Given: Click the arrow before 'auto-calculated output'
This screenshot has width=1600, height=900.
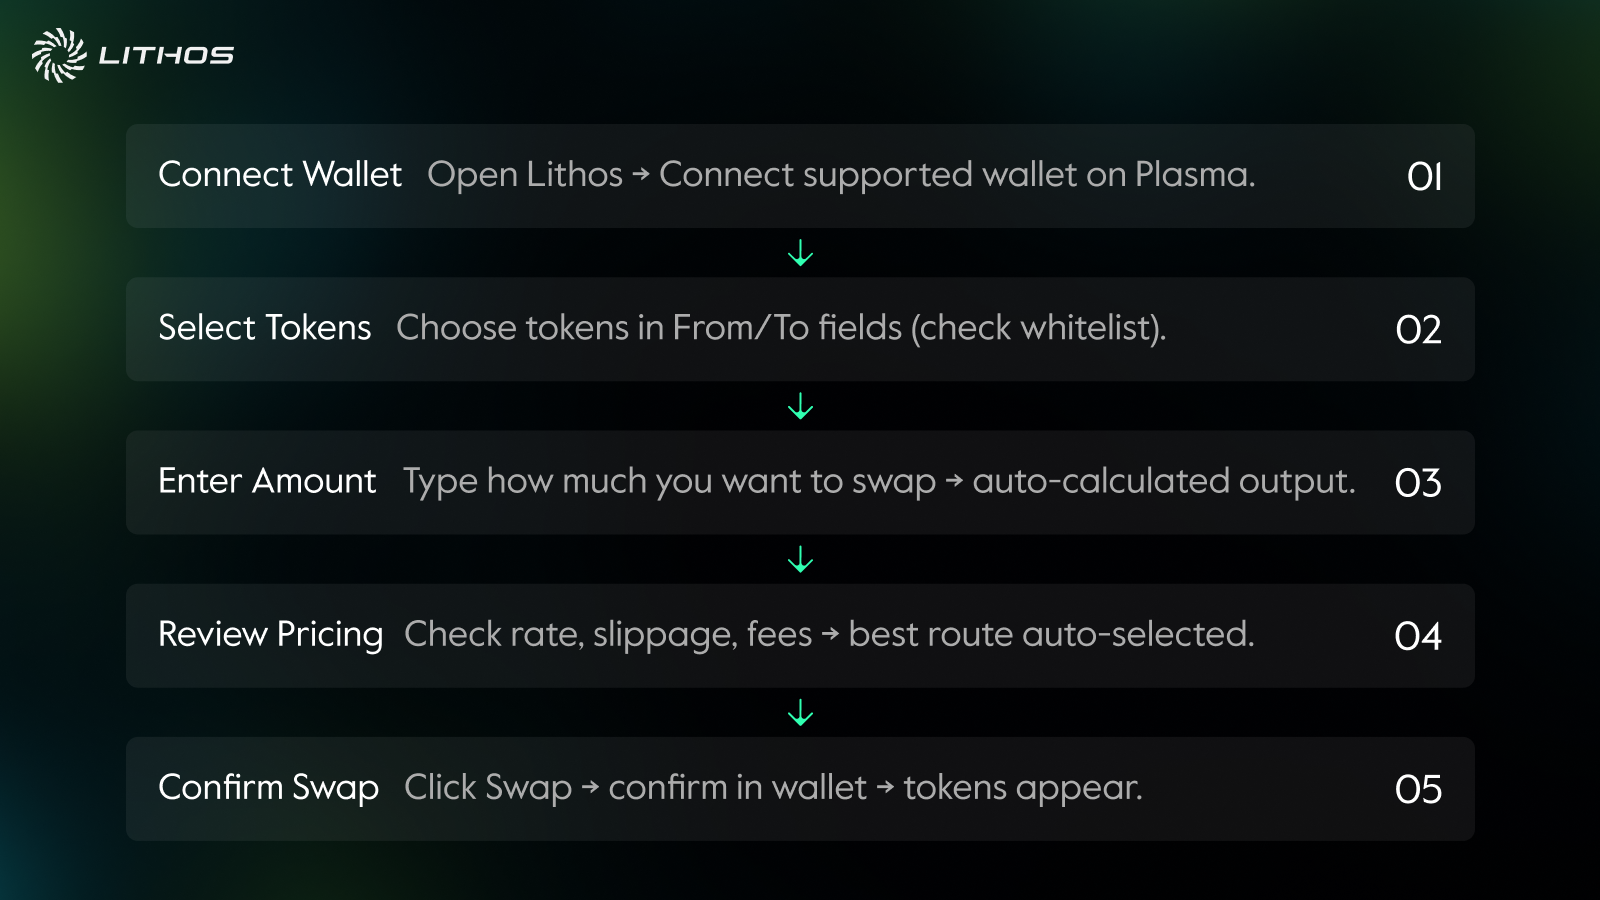Looking at the screenshot, I should click(x=954, y=482).
